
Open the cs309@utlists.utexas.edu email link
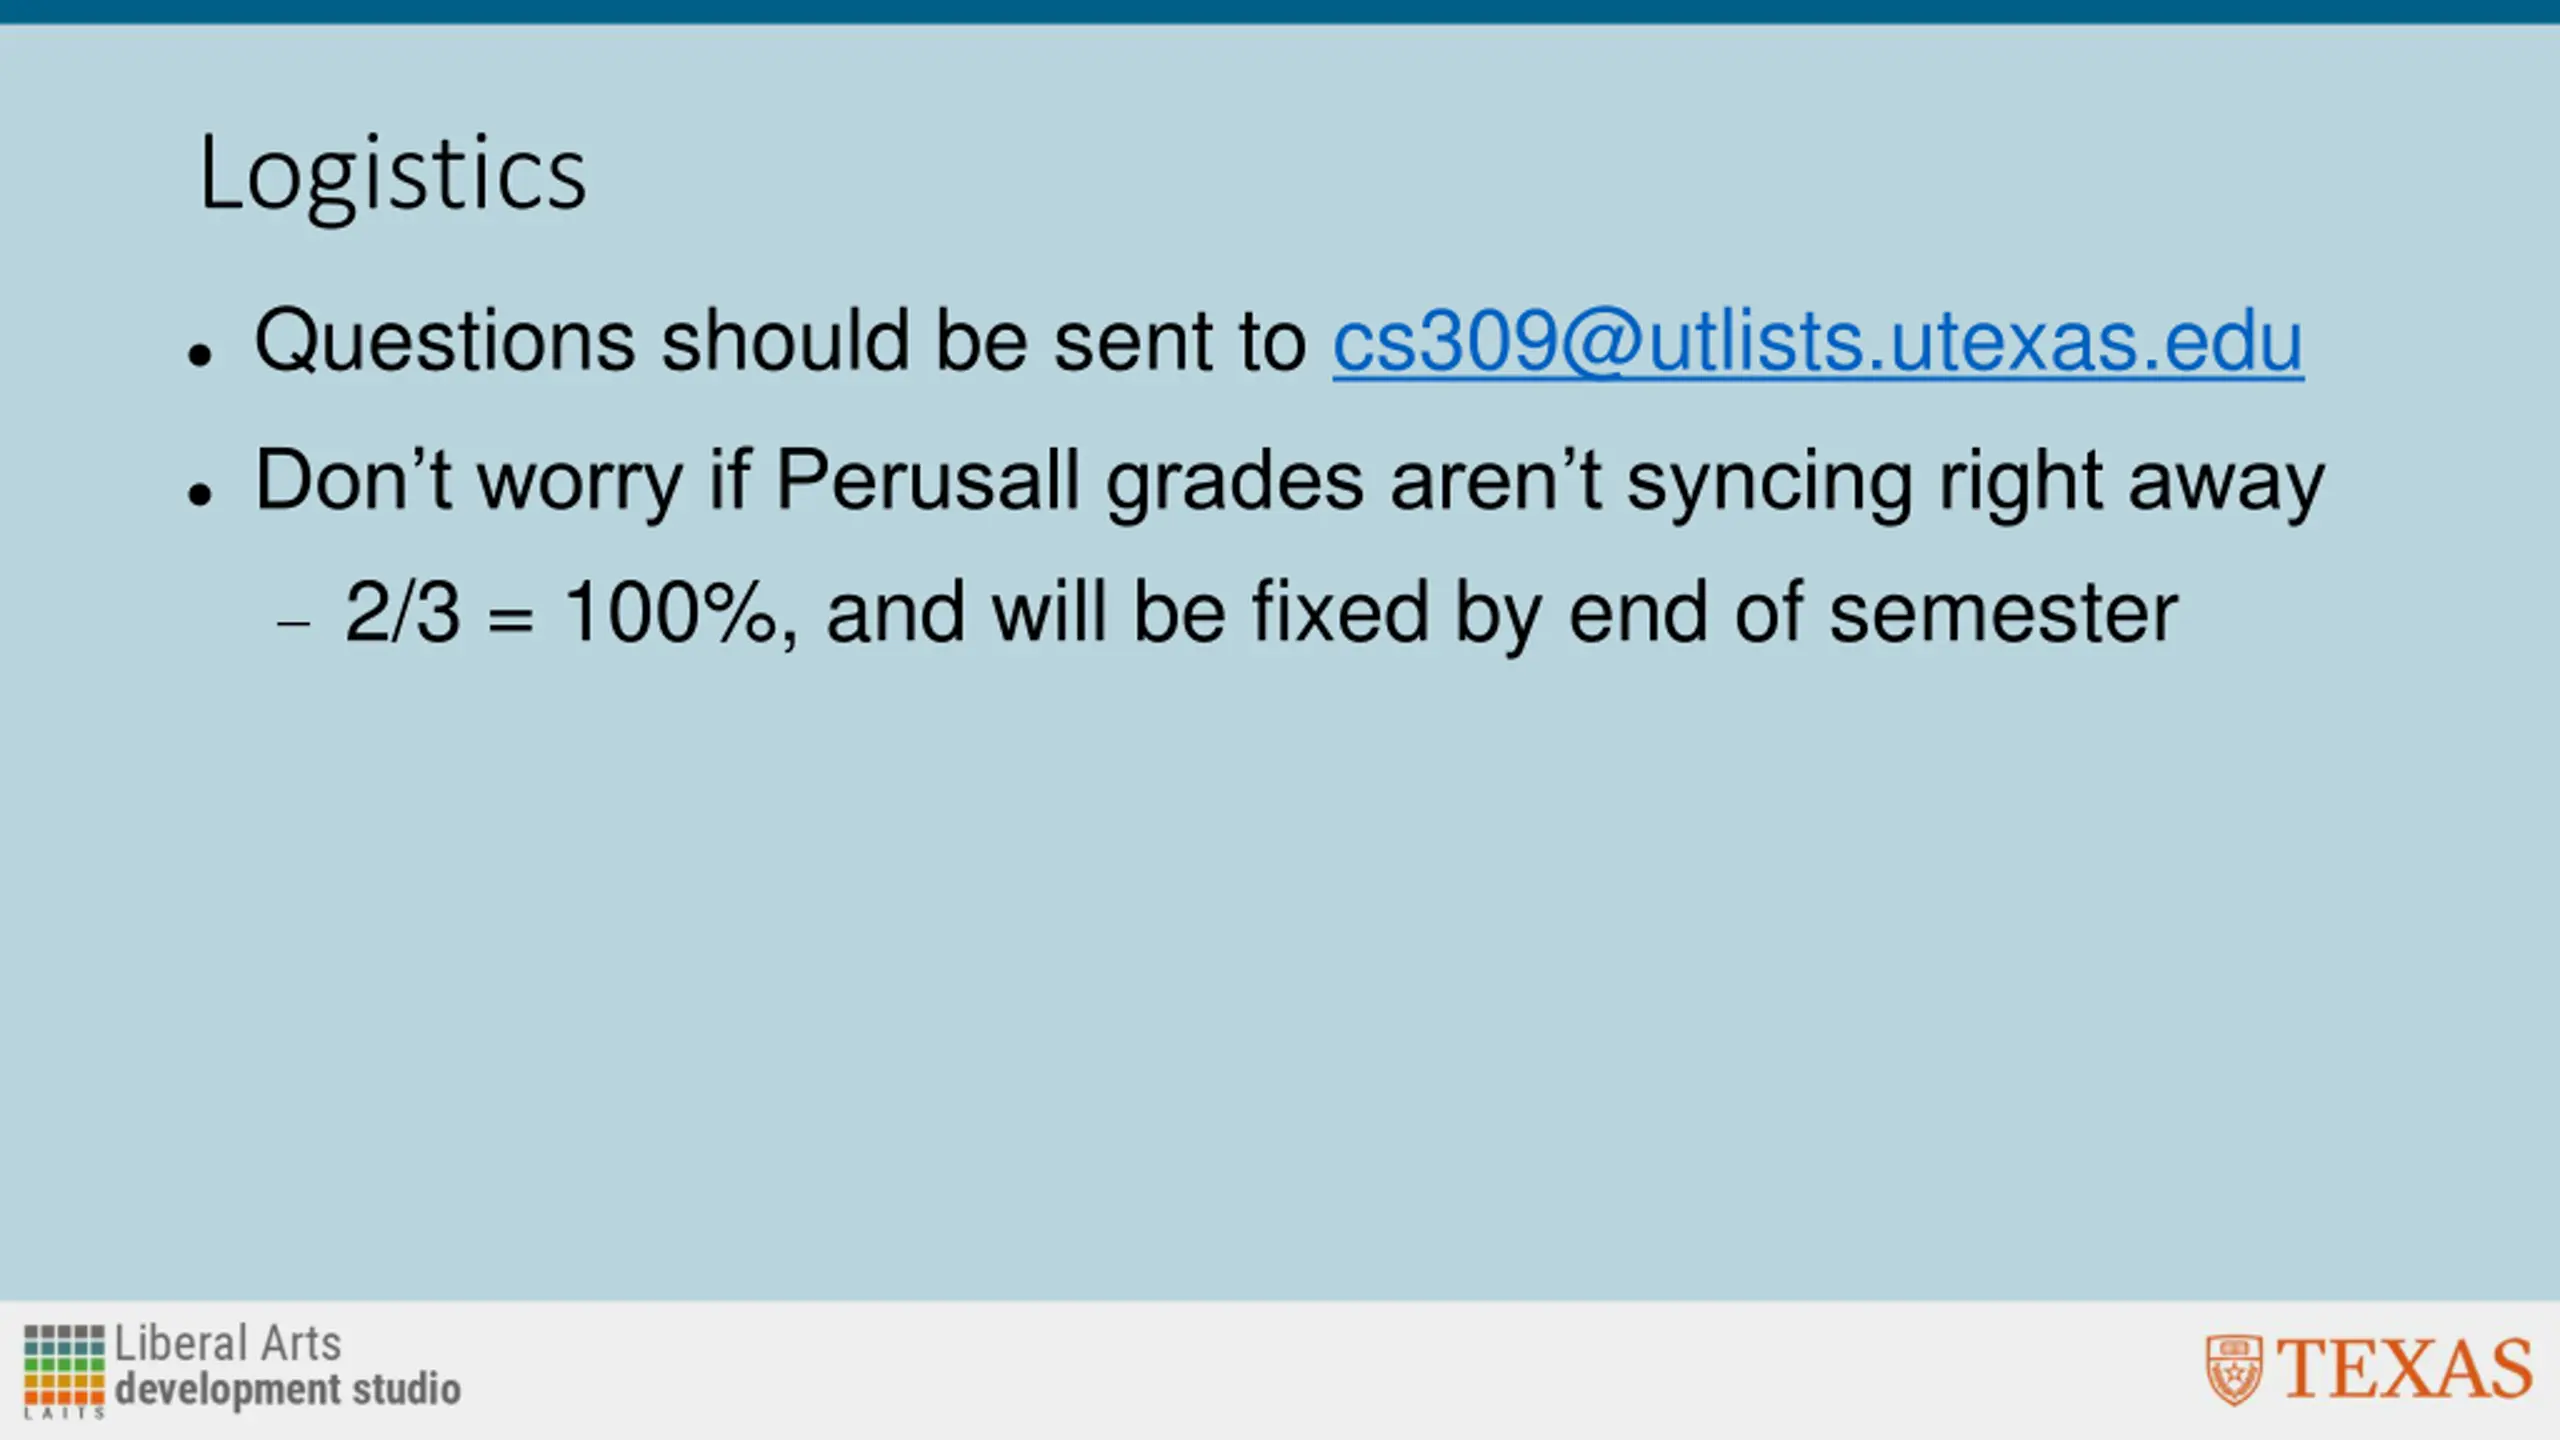pyautogui.click(x=1817, y=342)
